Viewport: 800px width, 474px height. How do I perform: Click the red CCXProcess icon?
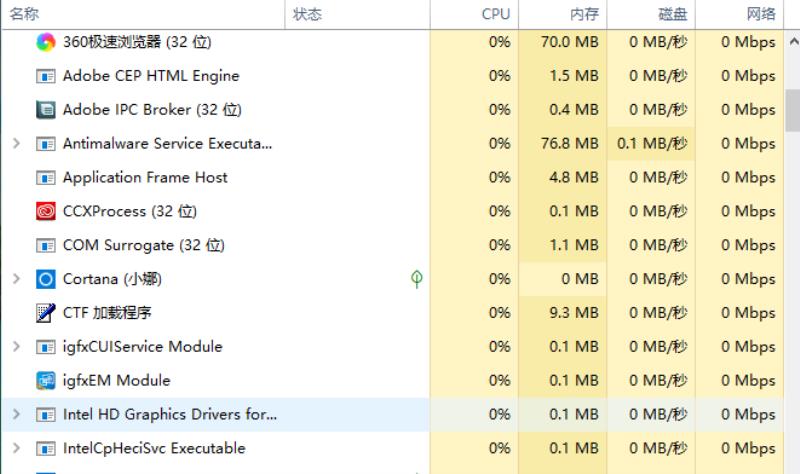[46, 211]
